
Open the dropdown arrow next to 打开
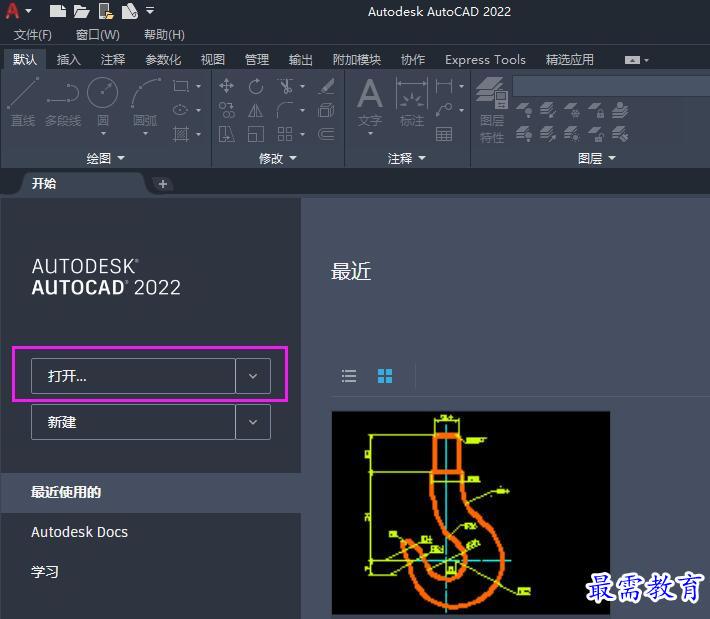tap(253, 376)
